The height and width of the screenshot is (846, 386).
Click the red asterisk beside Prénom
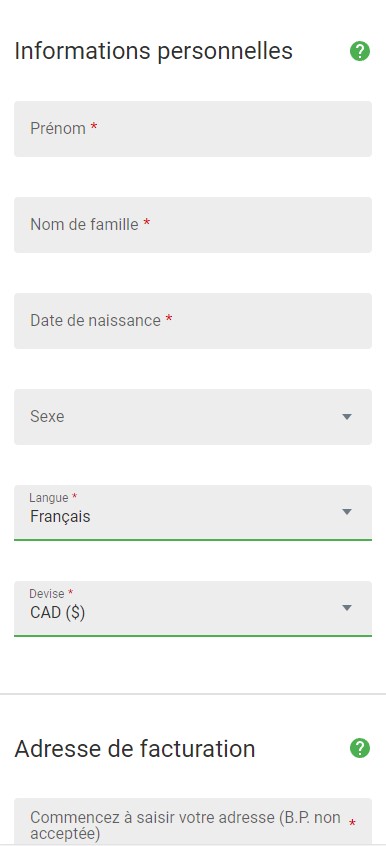94,127
